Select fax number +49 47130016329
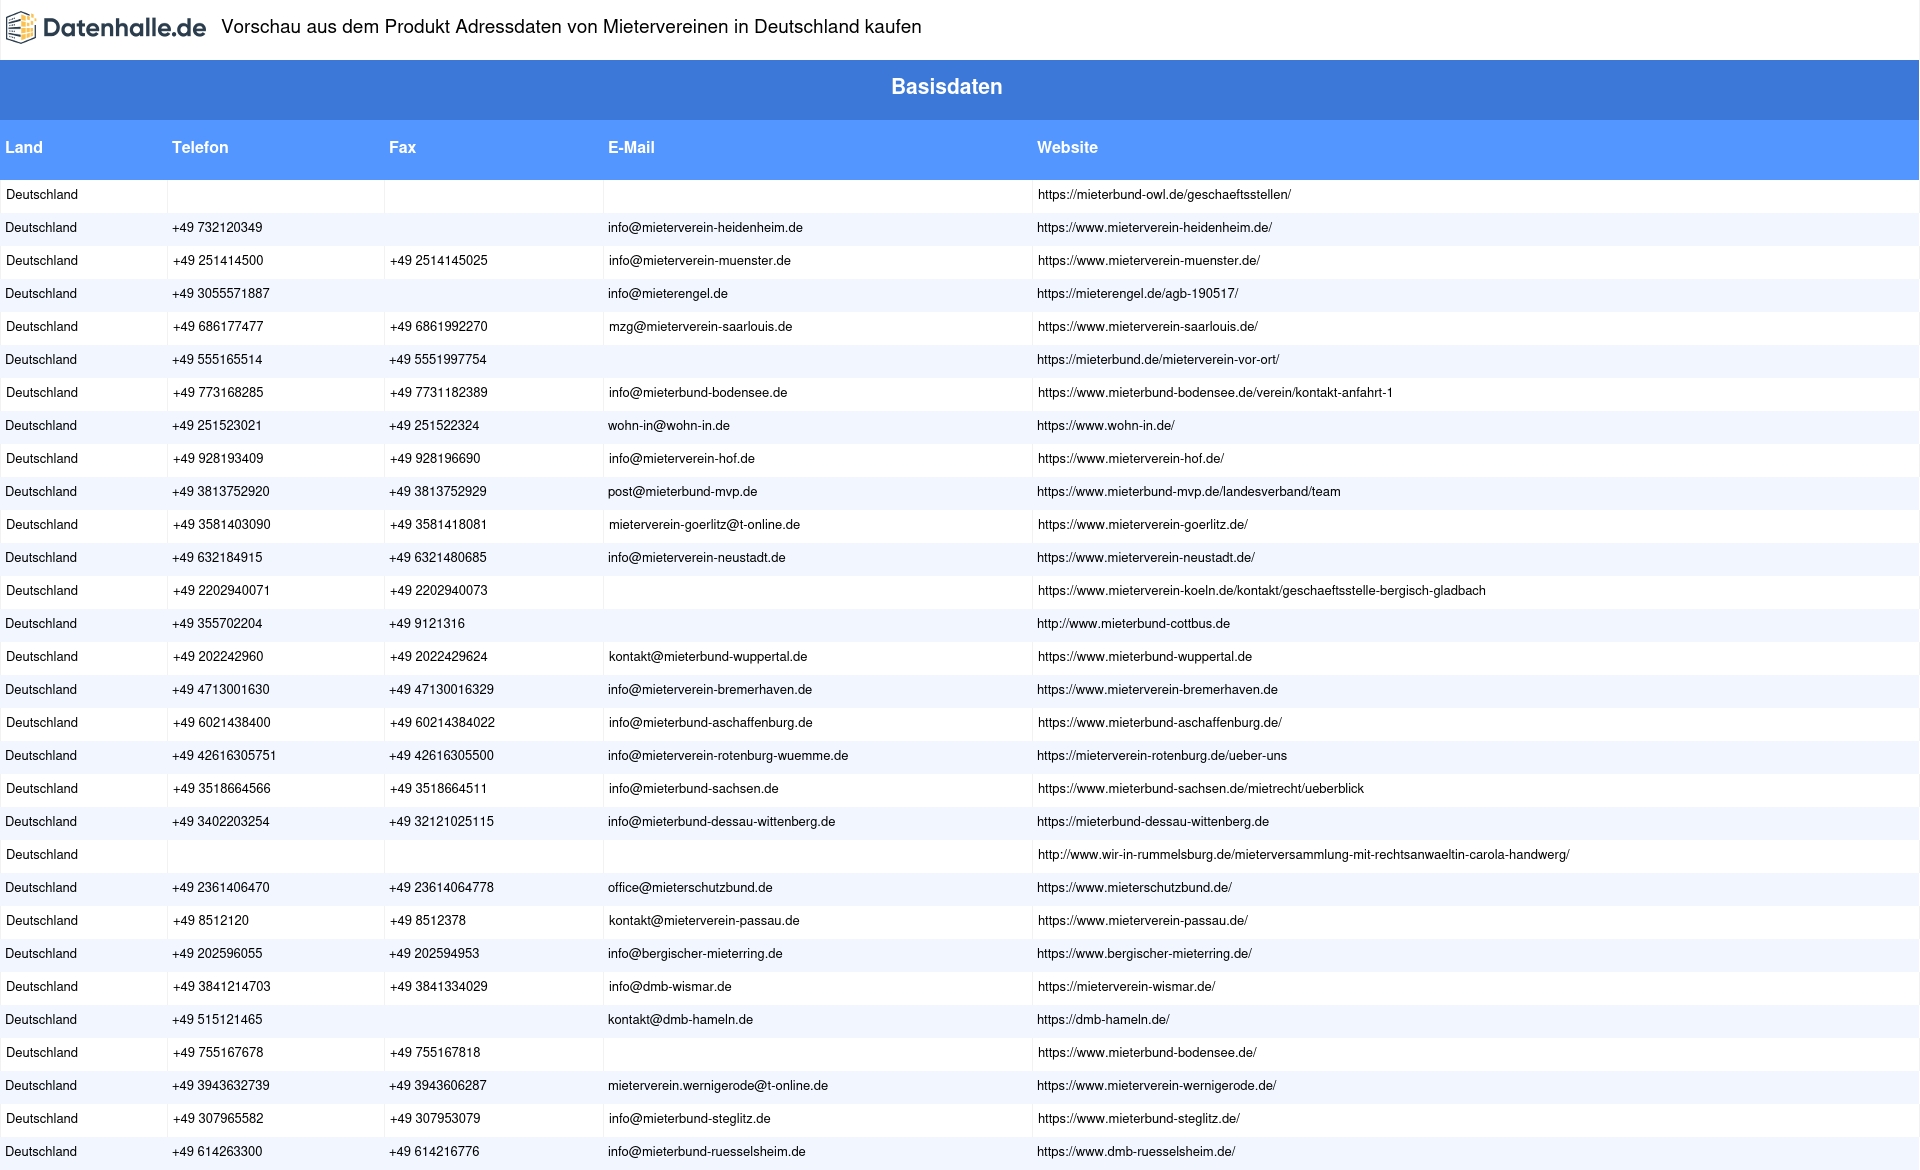The width and height of the screenshot is (1920, 1170). (x=441, y=690)
